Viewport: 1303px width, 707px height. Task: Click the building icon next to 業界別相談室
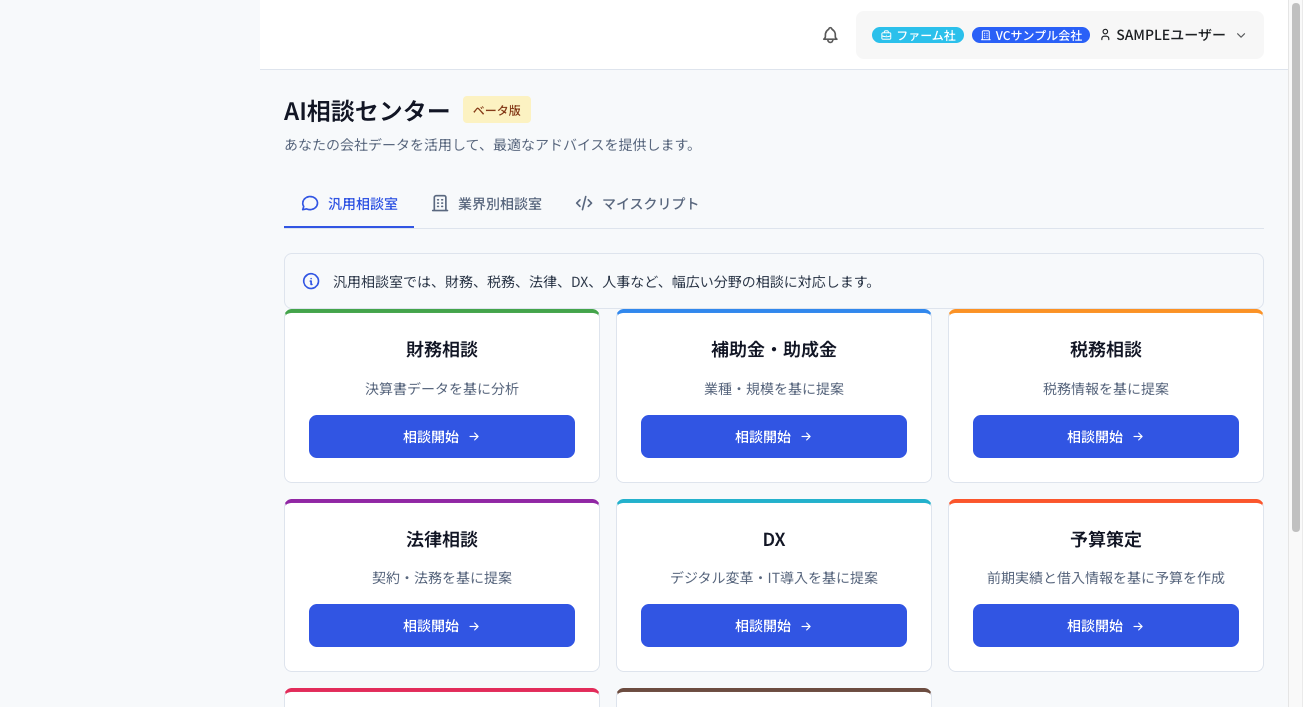[x=439, y=203]
